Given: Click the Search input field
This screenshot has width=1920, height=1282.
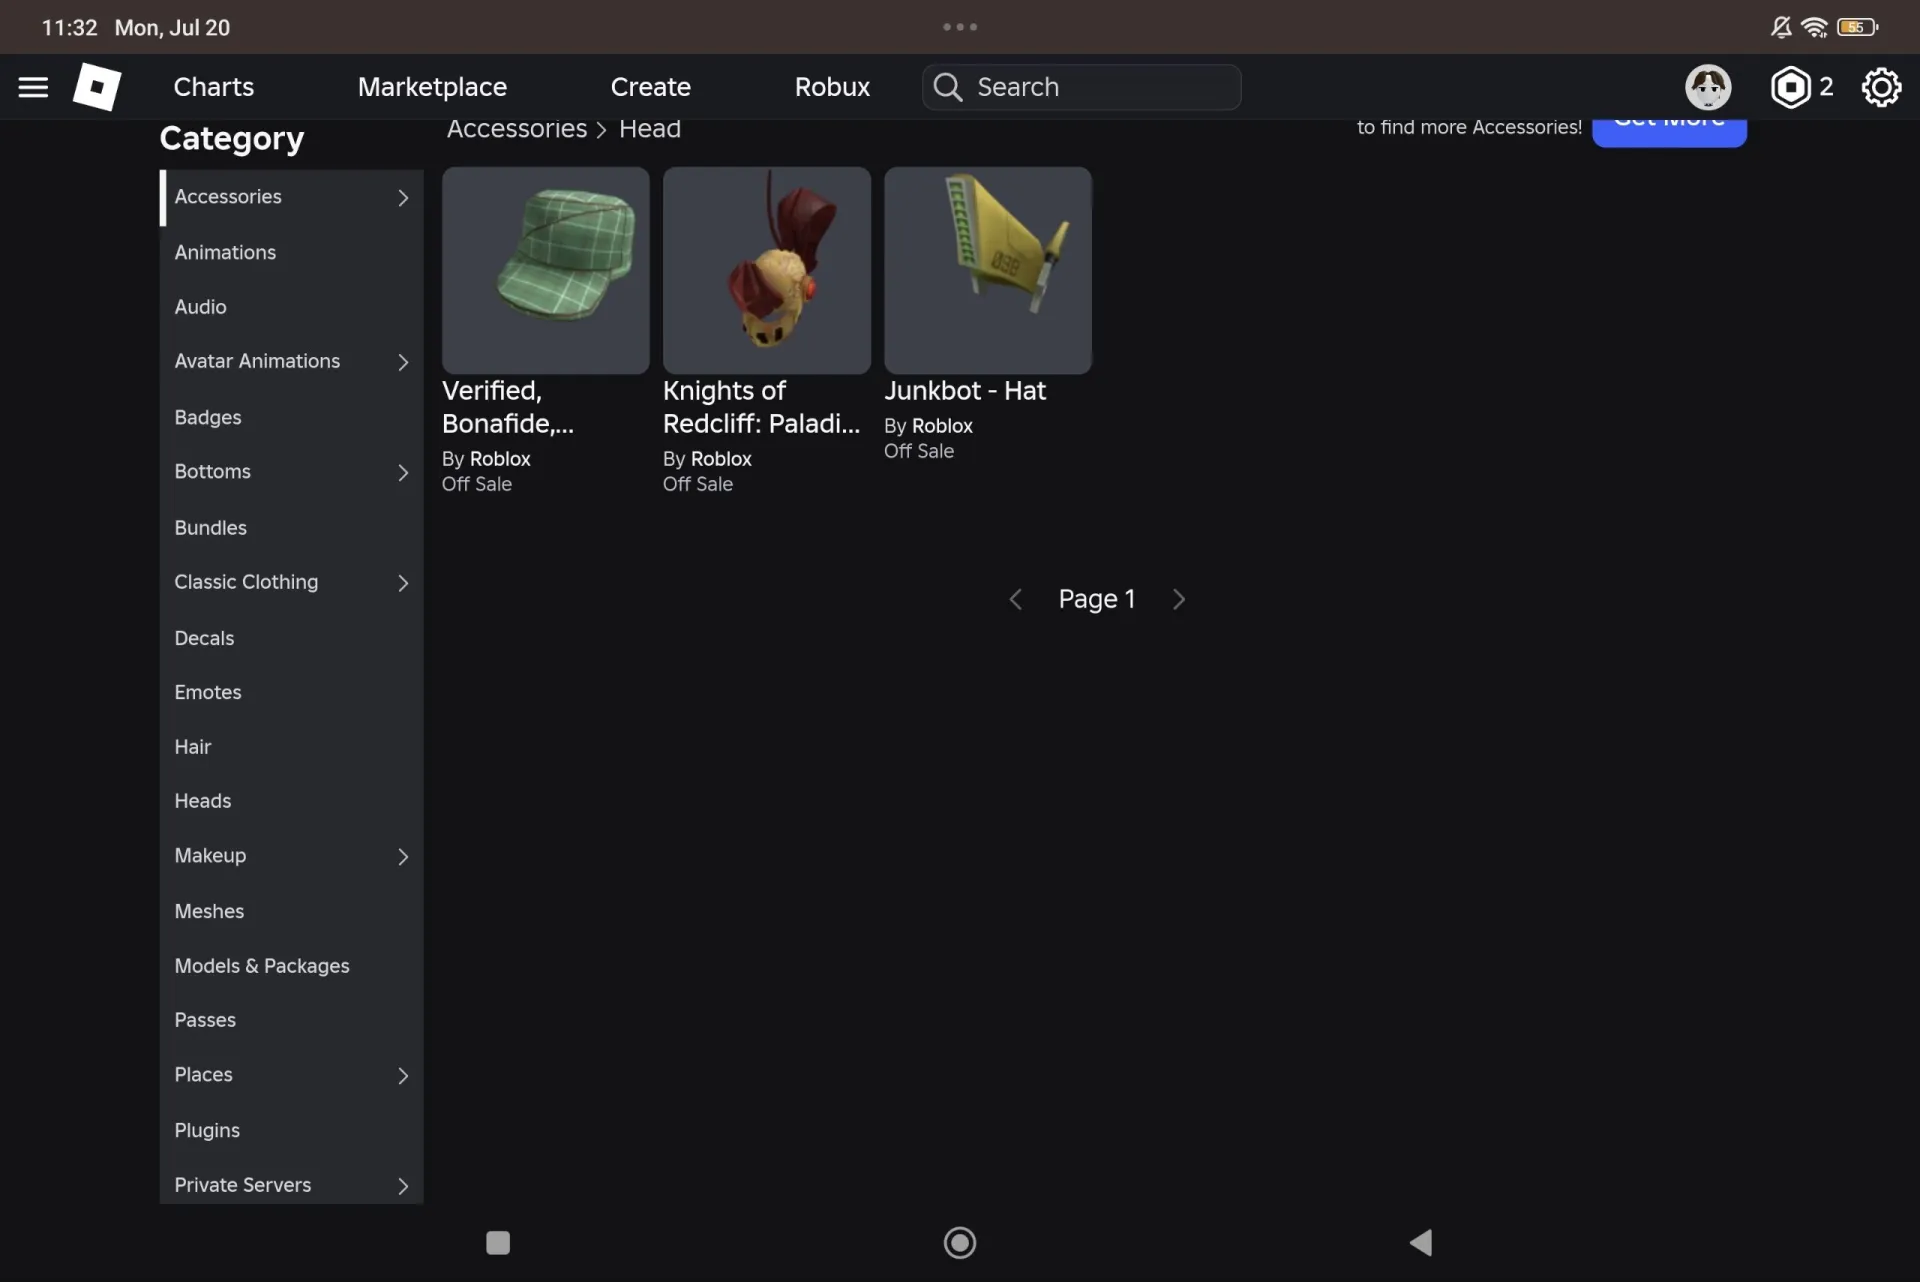Looking at the screenshot, I should pyautogui.click(x=1082, y=87).
